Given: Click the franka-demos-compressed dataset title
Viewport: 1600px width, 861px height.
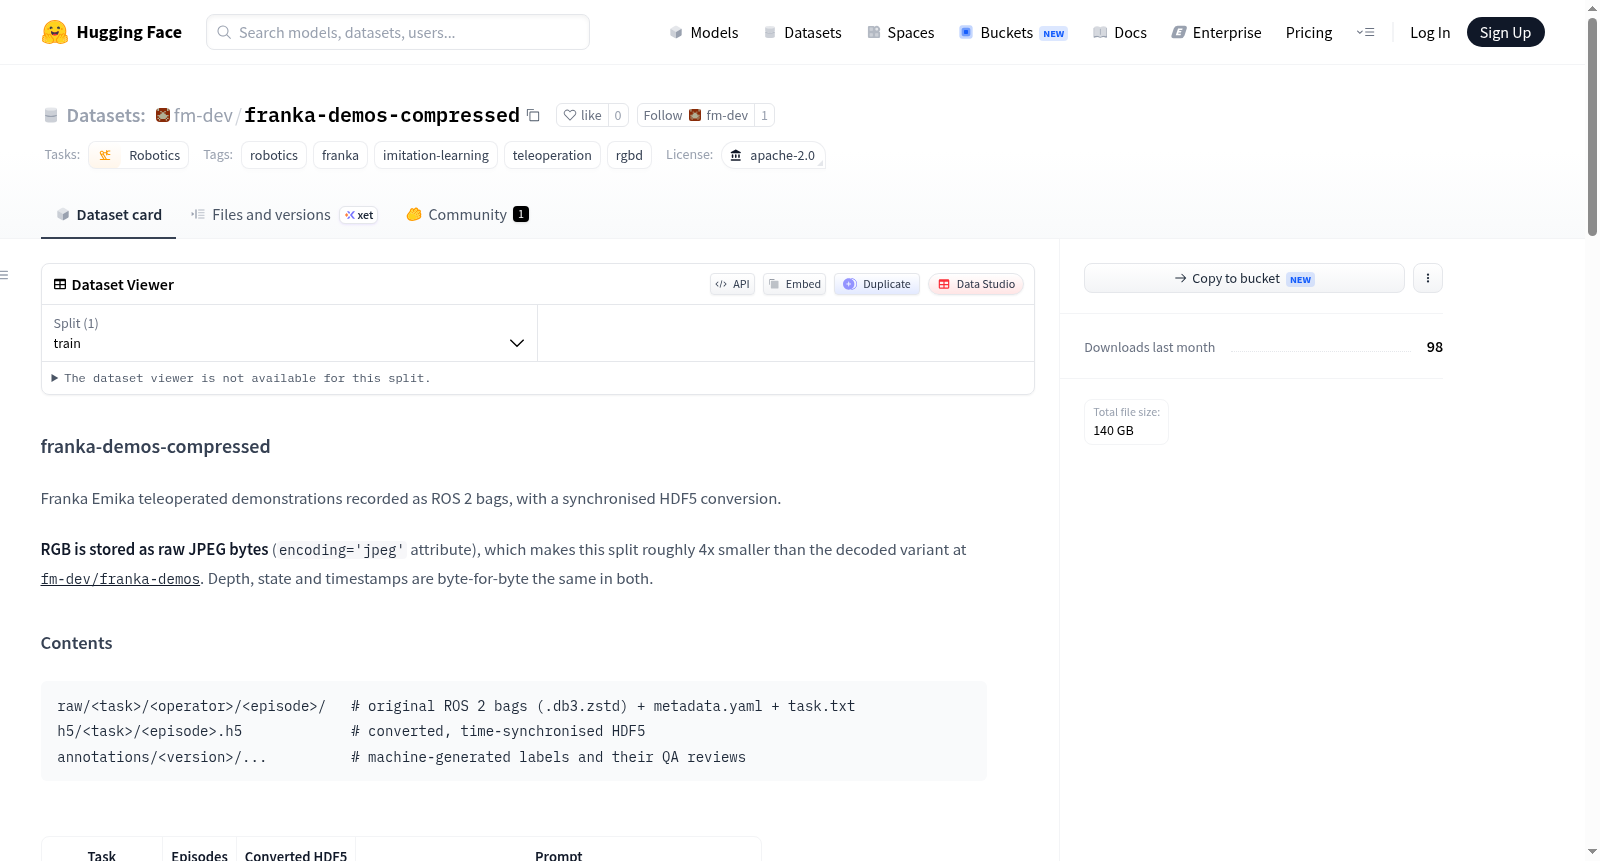Looking at the screenshot, I should 382,115.
